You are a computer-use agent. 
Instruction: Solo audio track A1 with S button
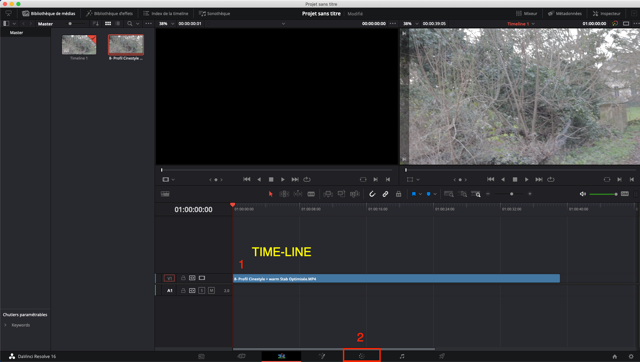202,291
